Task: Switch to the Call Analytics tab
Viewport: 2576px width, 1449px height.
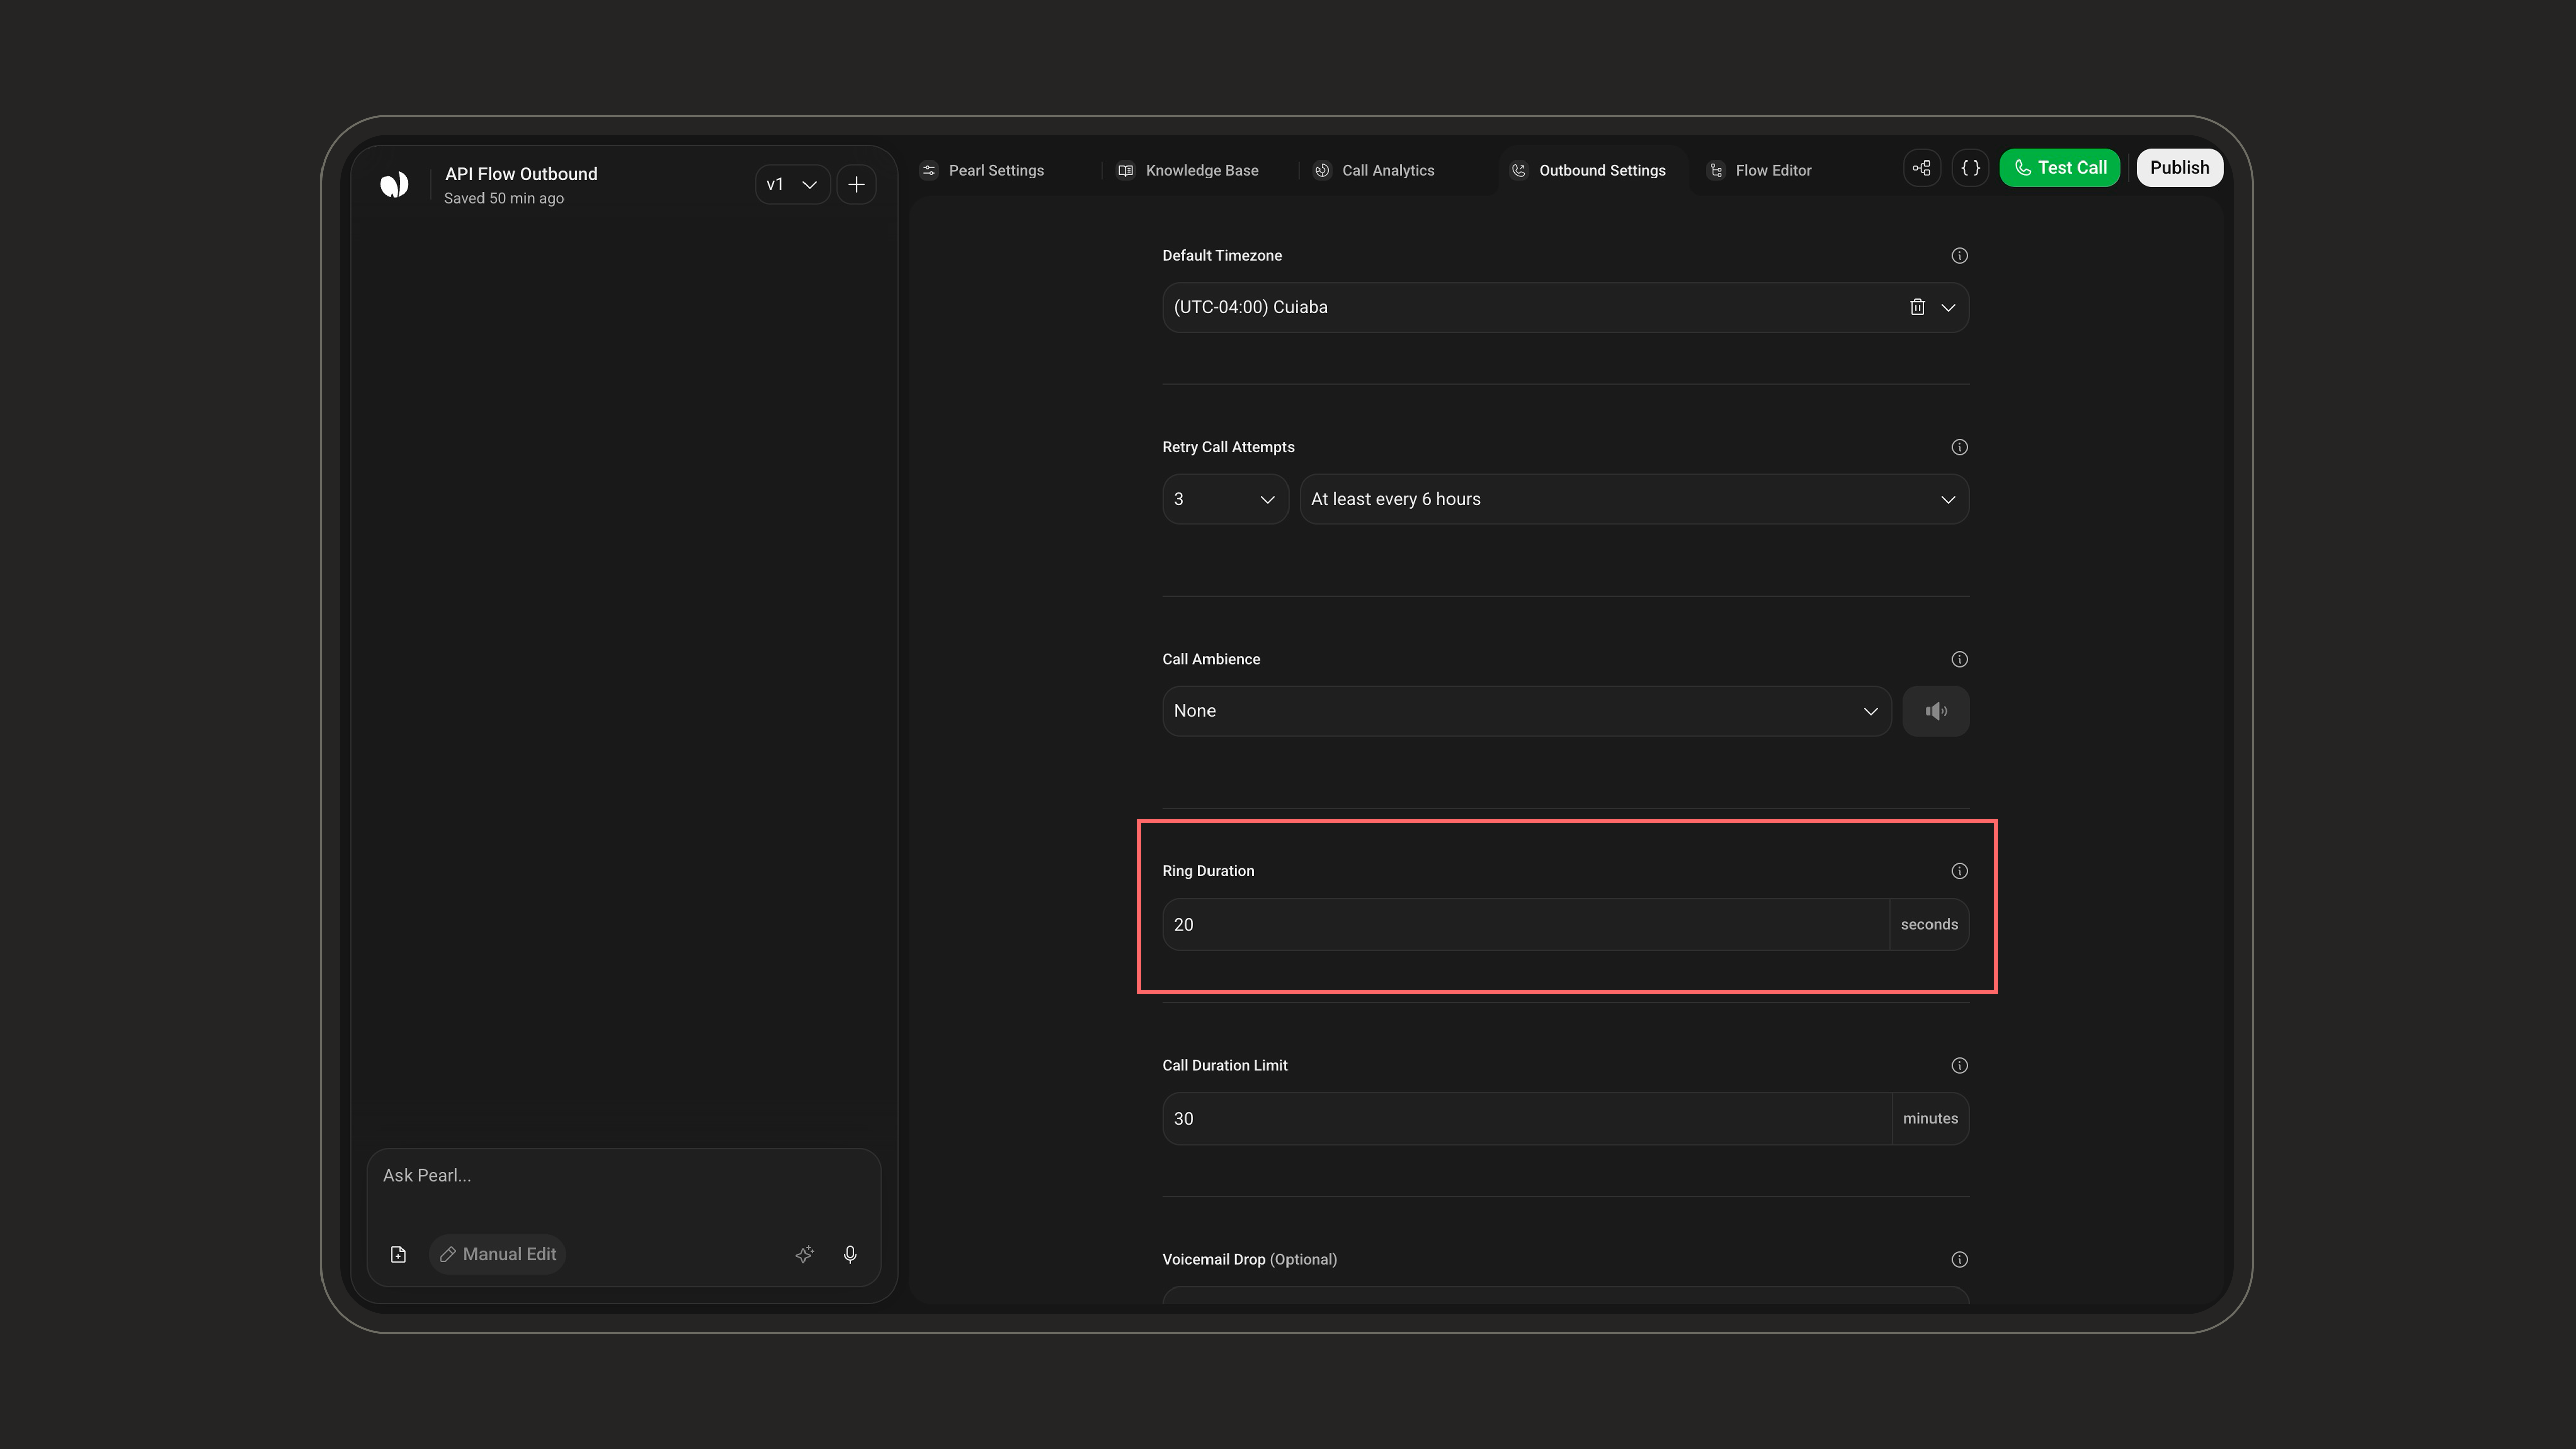Action: tap(1375, 170)
